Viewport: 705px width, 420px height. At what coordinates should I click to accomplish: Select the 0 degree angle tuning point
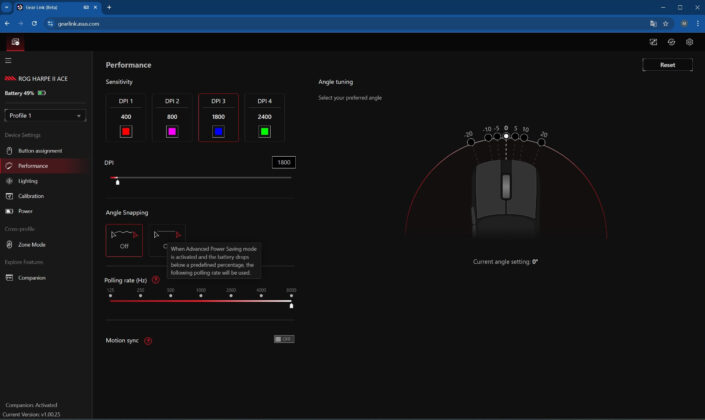(506, 136)
